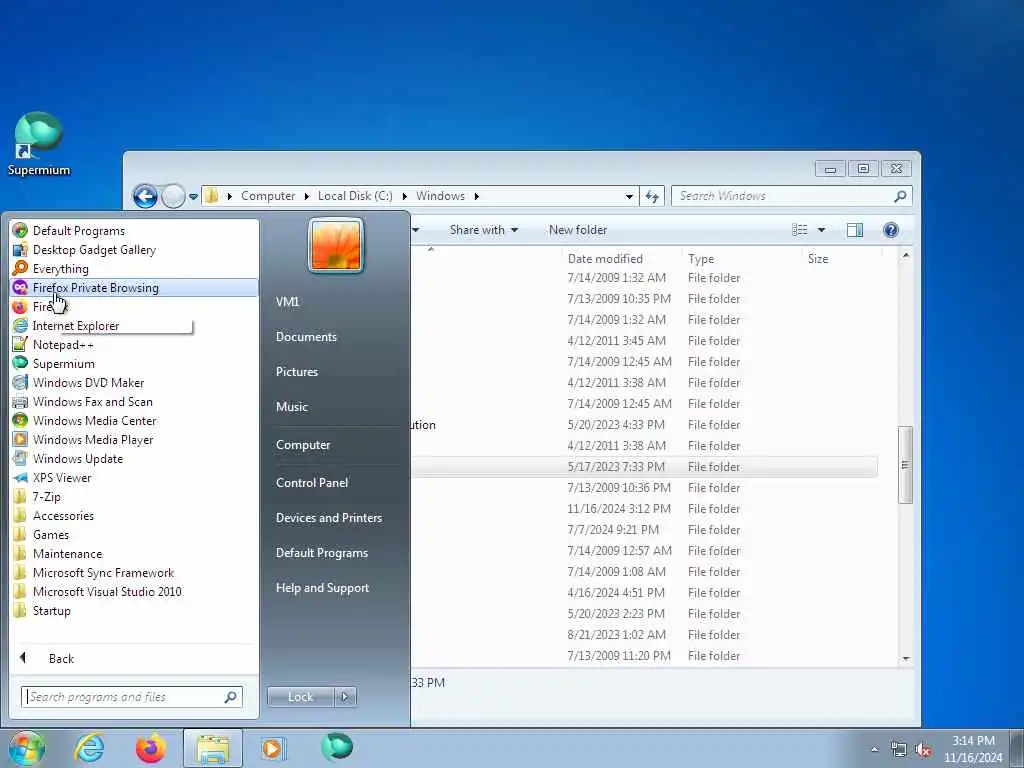The height and width of the screenshot is (768, 1024).
Task: Expand the Accessories folder
Action: [x=63, y=515]
